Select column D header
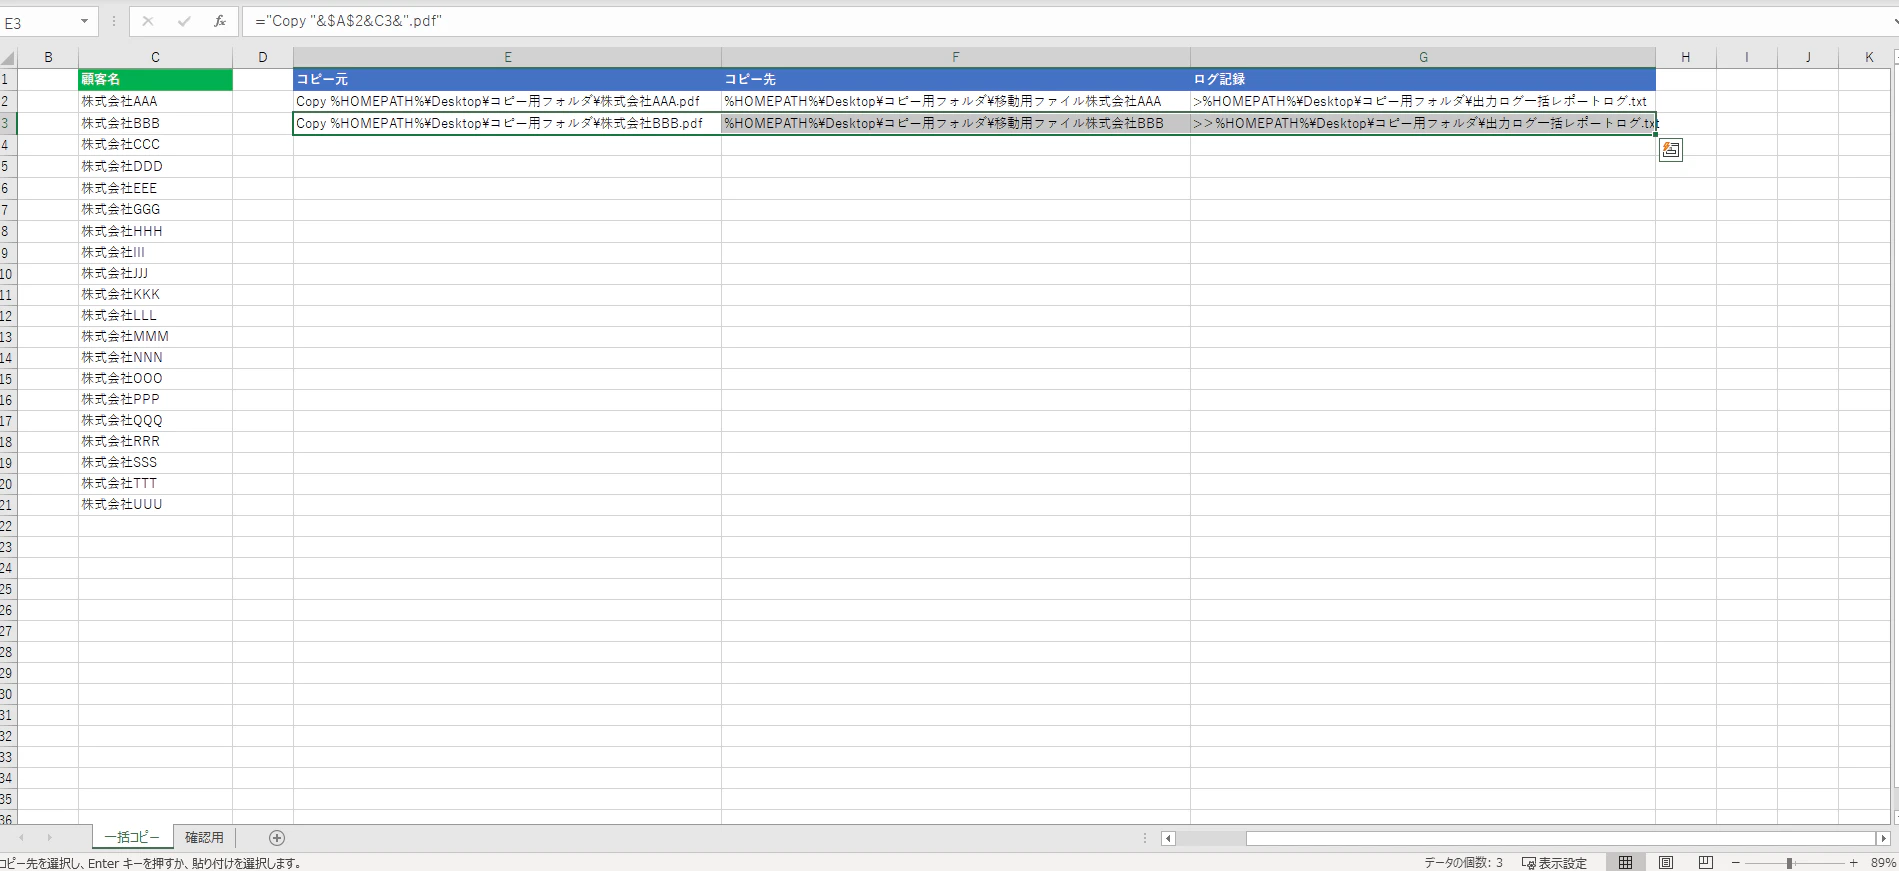 [263, 58]
